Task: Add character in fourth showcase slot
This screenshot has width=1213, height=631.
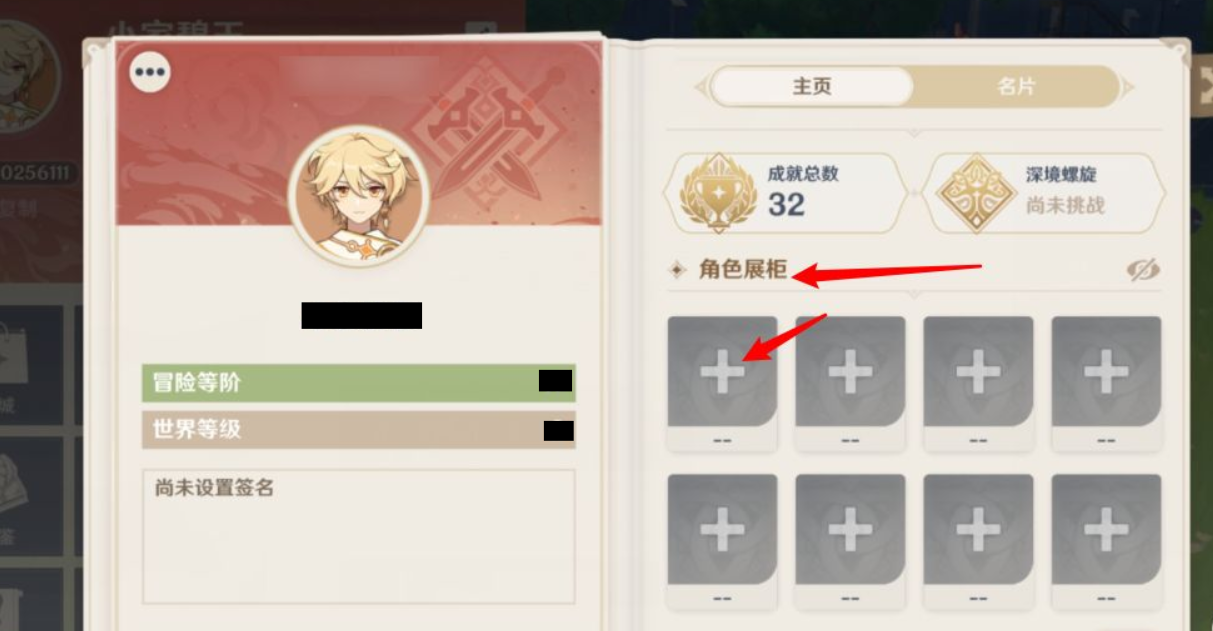Action: (1106, 372)
